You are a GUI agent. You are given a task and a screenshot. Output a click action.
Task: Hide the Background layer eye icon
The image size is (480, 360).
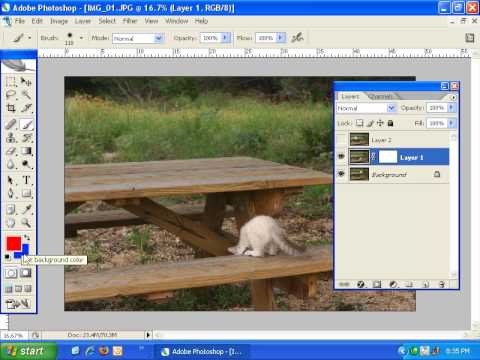tap(341, 174)
